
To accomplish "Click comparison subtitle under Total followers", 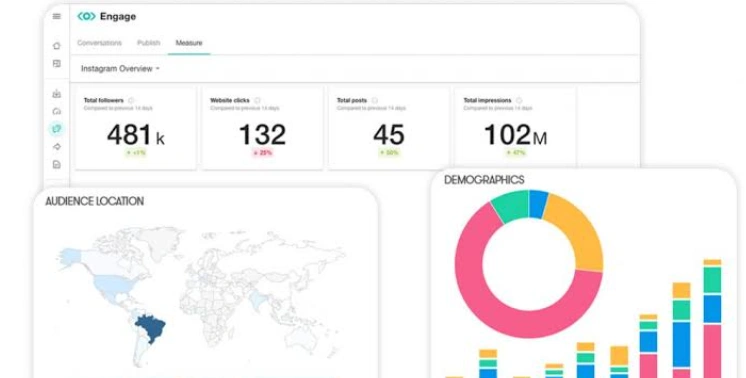I will point(118,108).
